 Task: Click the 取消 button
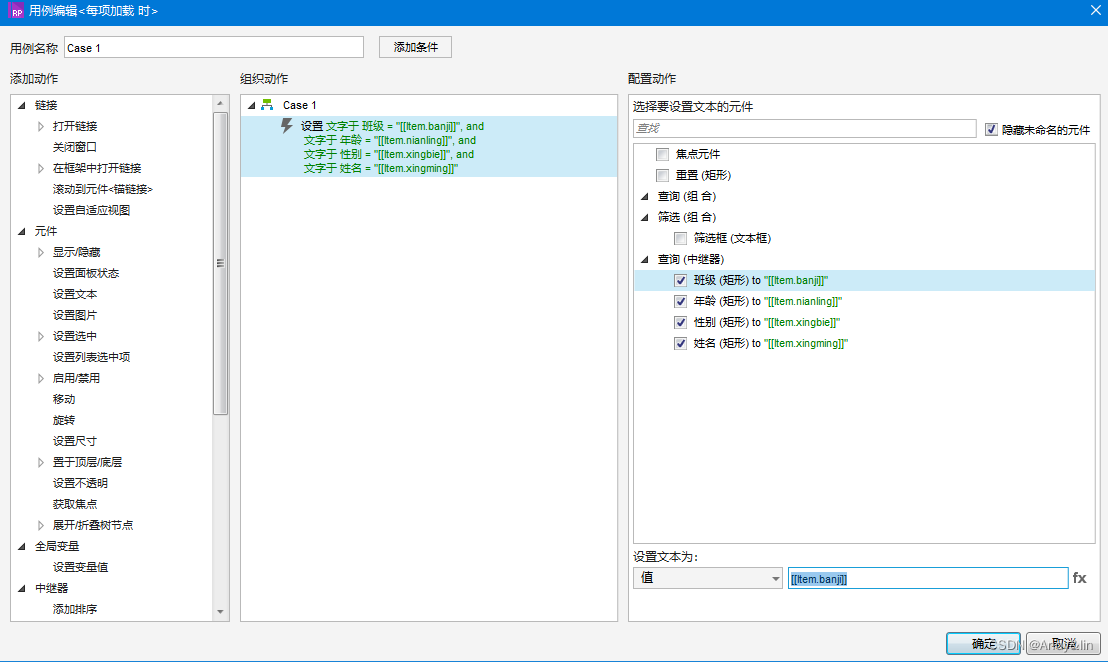[1063, 643]
